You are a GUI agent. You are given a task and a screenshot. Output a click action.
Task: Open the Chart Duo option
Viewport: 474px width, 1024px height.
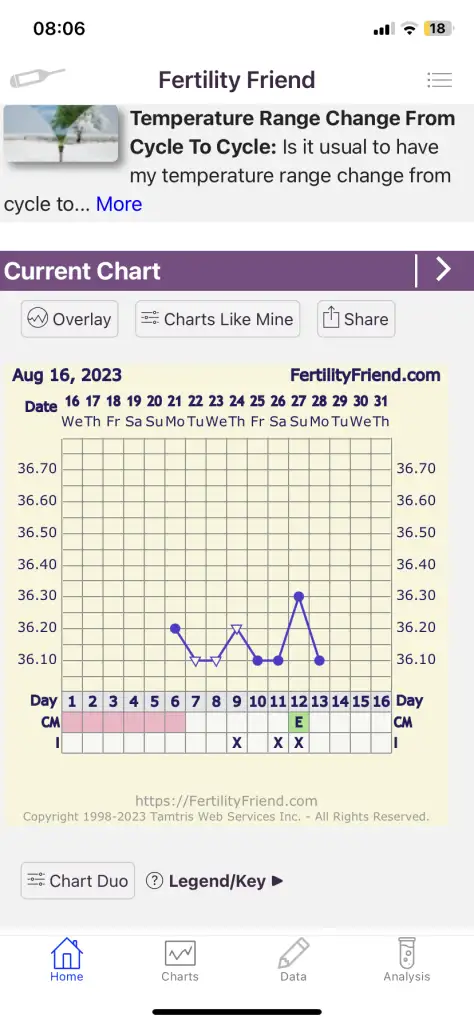[x=78, y=880]
